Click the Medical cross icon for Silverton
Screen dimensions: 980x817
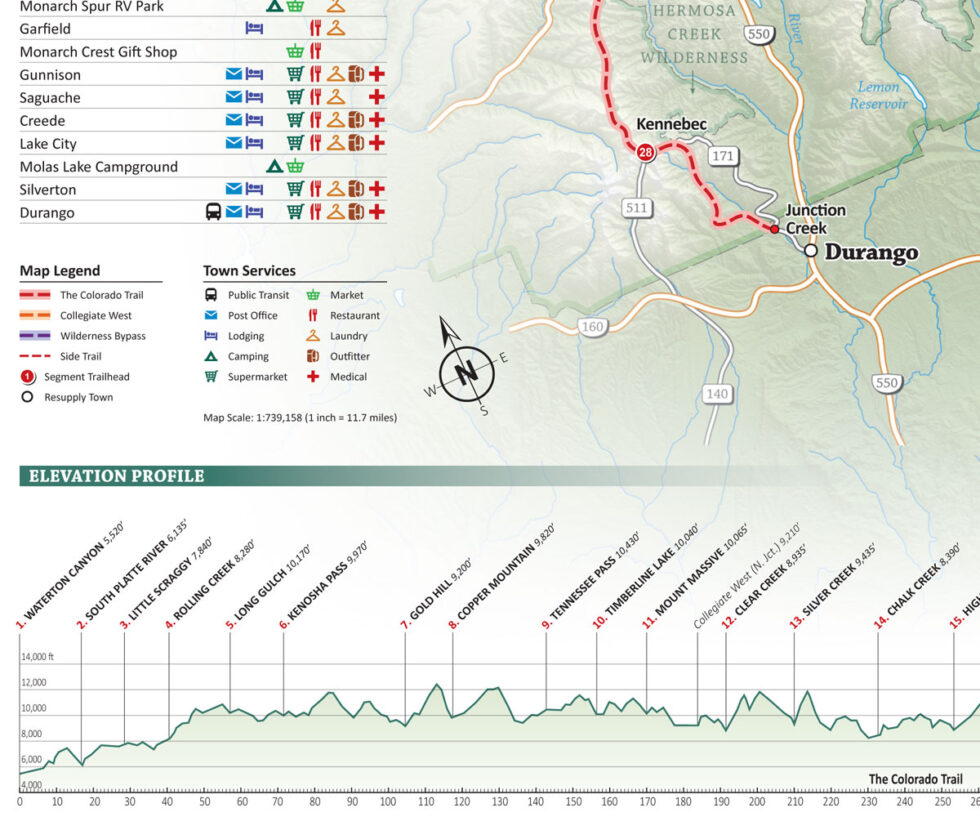click(x=377, y=189)
